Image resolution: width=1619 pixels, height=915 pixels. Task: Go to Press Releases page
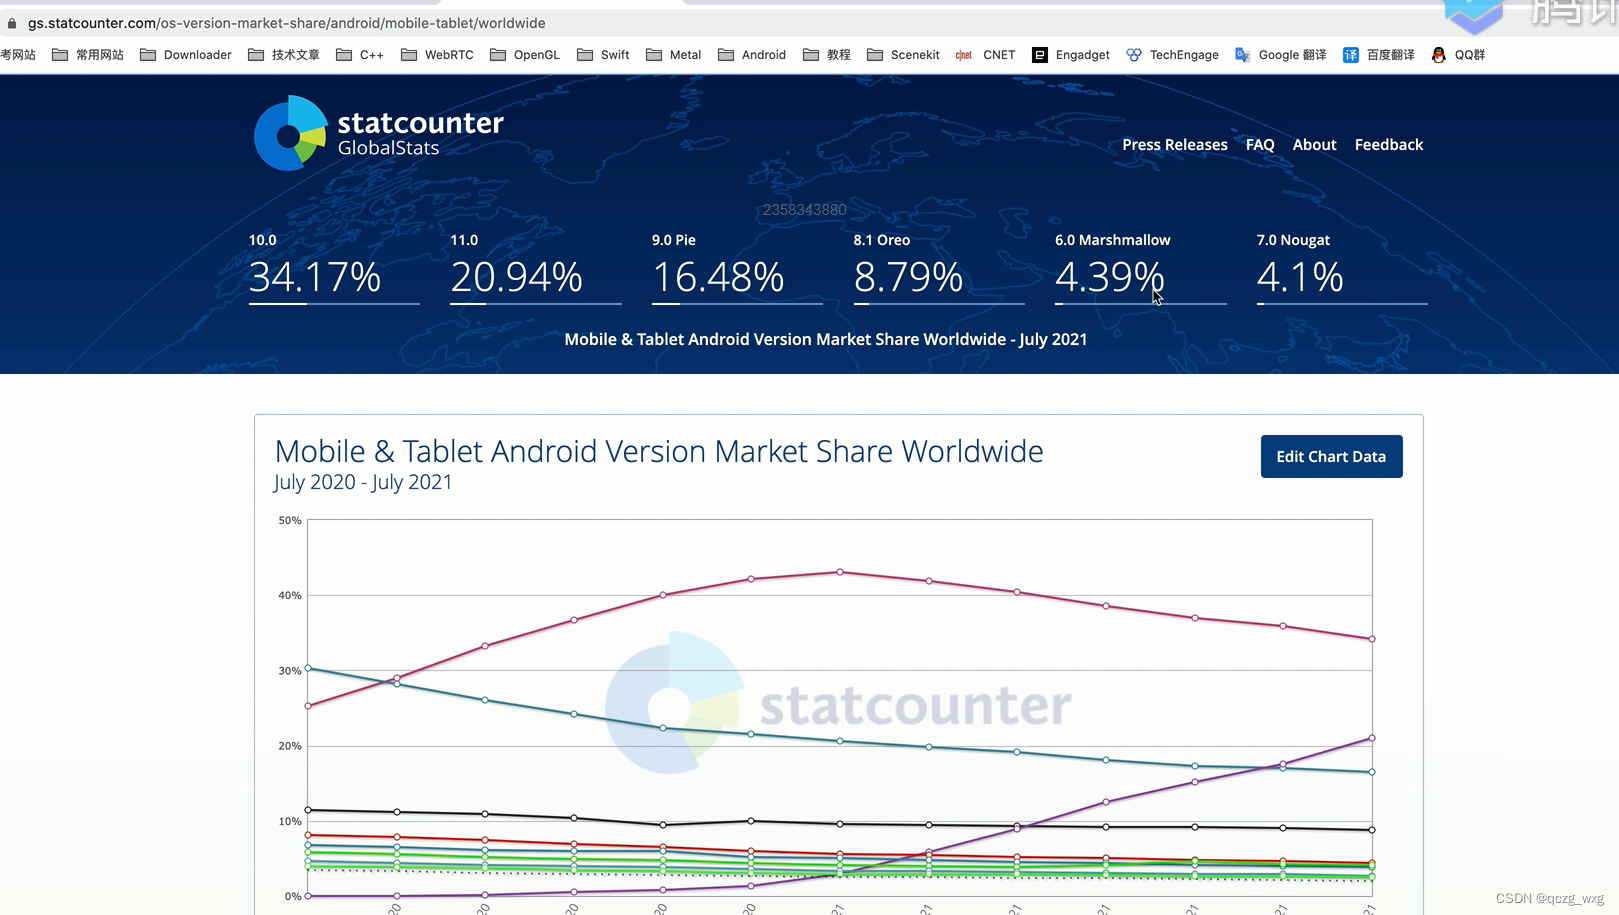1174,145
